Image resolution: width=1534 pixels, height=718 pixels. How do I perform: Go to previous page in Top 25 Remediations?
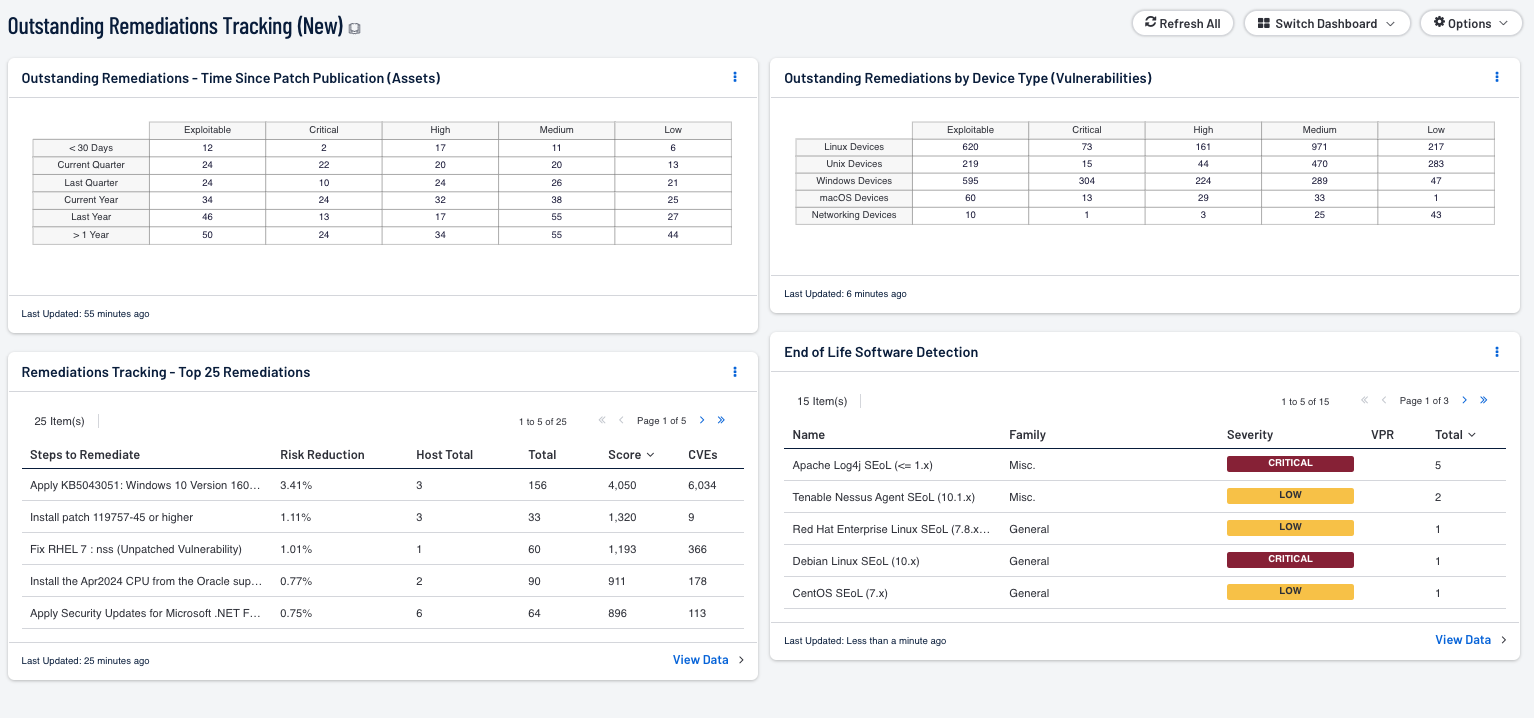click(621, 421)
